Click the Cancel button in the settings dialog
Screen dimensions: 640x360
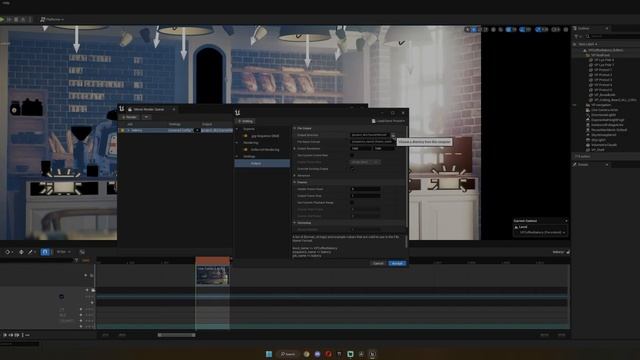coord(378,263)
